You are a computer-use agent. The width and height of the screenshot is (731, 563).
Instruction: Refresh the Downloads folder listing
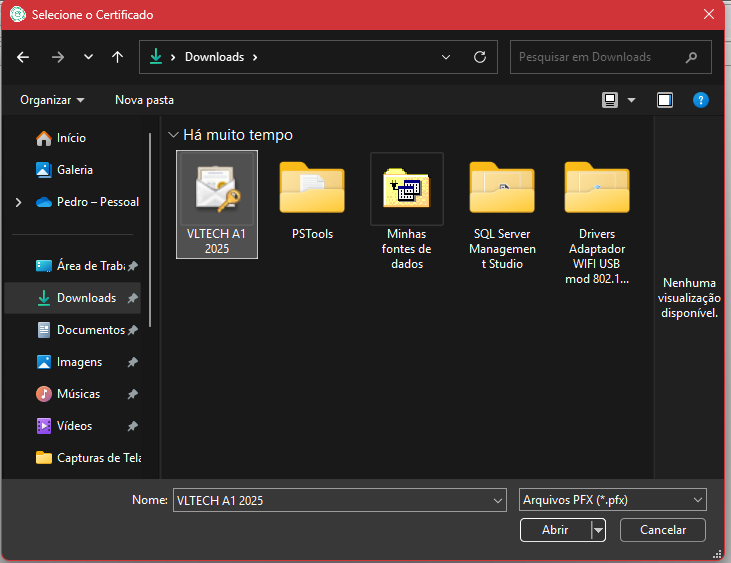click(x=480, y=57)
